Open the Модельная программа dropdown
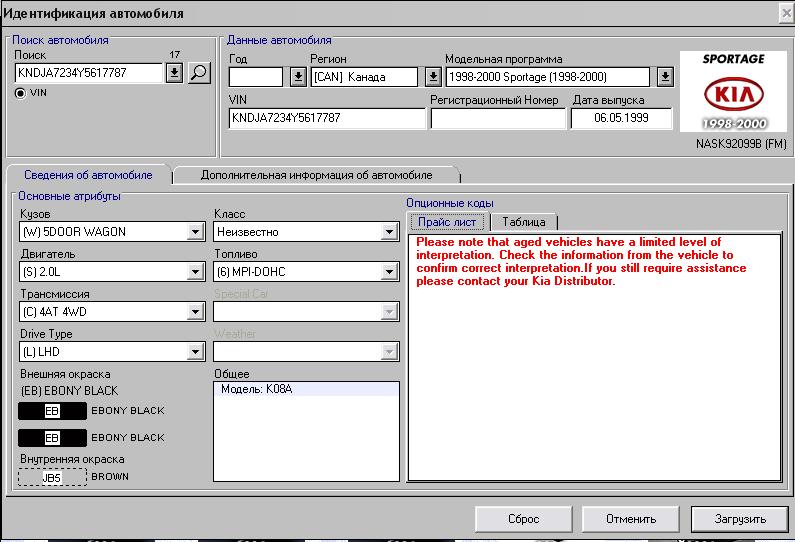Viewport: 795px width, 542px height. pyautogui.click(x=666, y=77)
